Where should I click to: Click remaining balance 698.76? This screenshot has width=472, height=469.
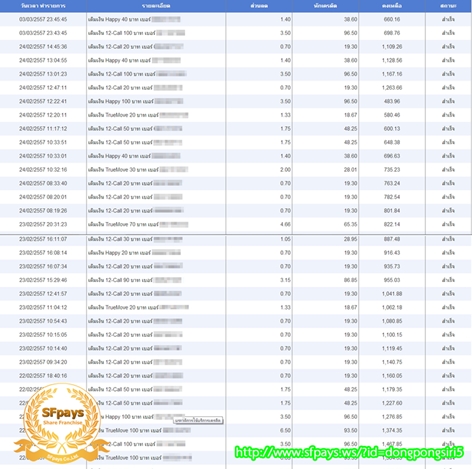click(392, 33)
